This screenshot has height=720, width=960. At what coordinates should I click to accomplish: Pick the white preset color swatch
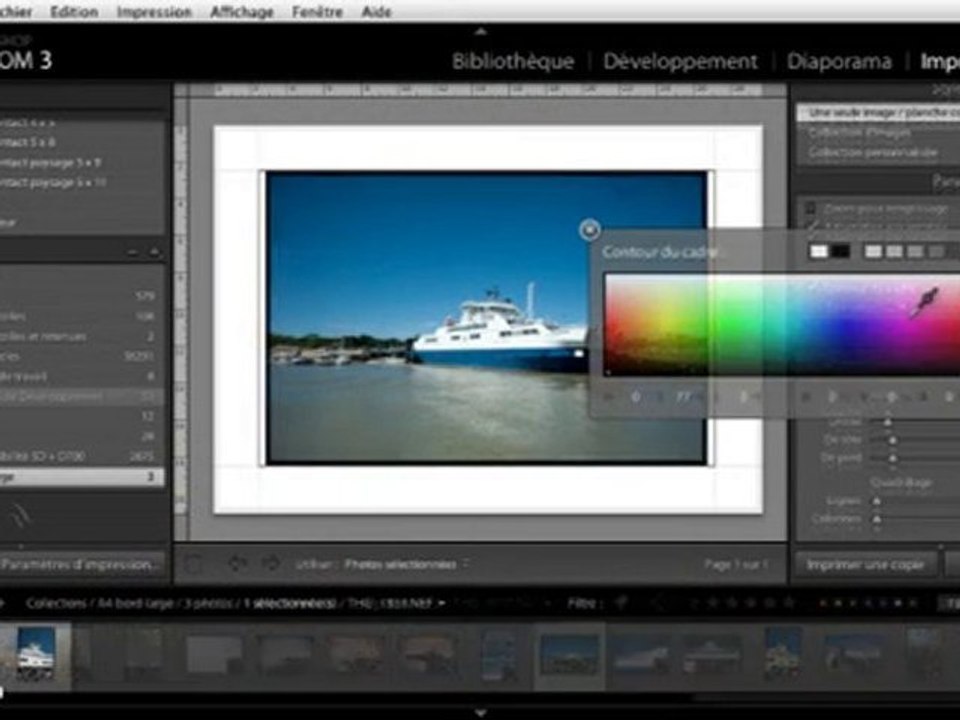click(x=819, y=251)
